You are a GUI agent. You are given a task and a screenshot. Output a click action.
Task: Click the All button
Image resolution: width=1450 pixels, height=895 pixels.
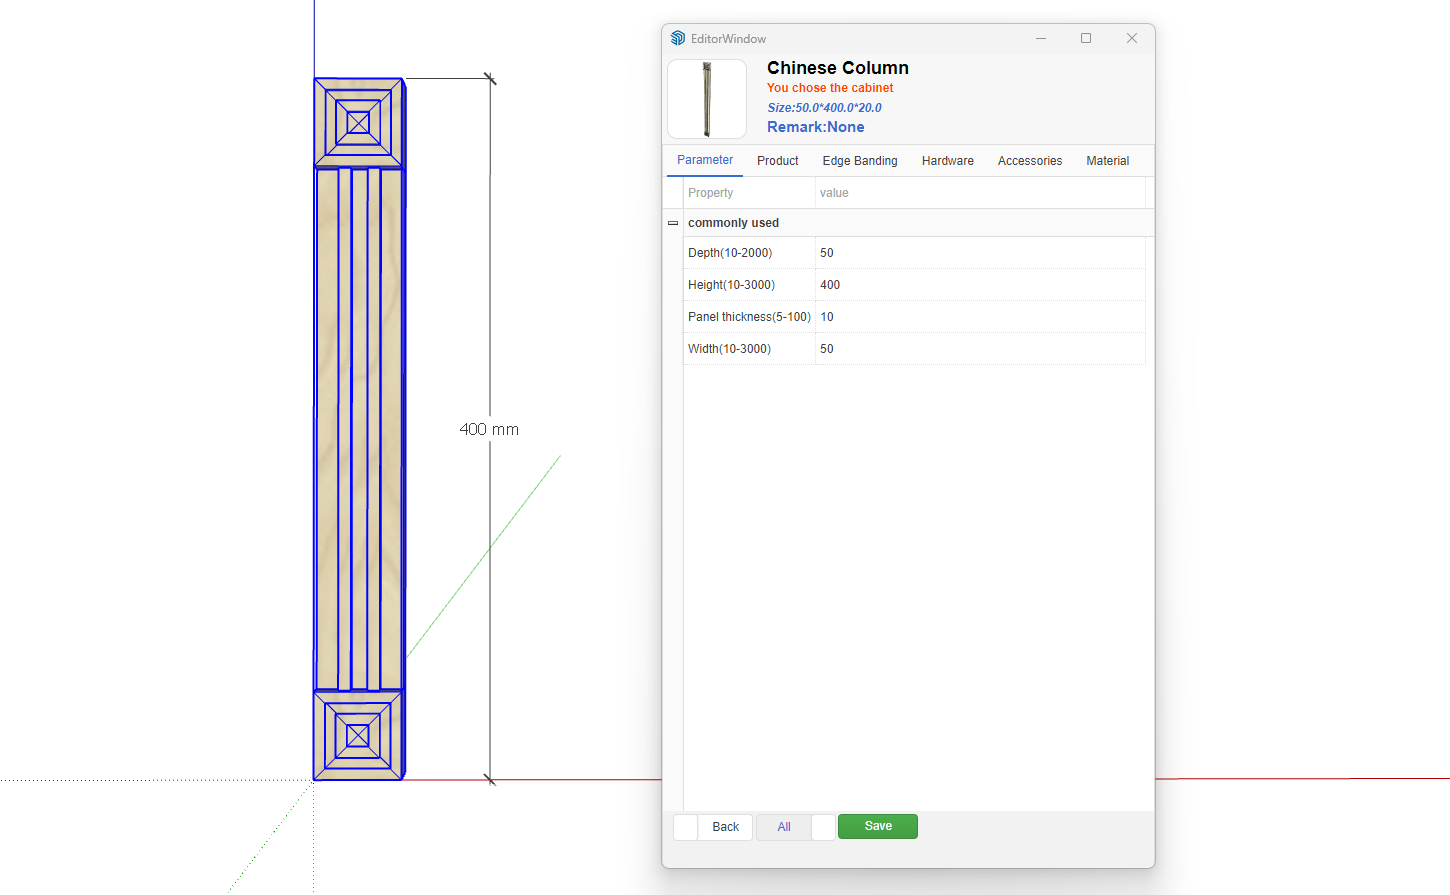point(784,827)
